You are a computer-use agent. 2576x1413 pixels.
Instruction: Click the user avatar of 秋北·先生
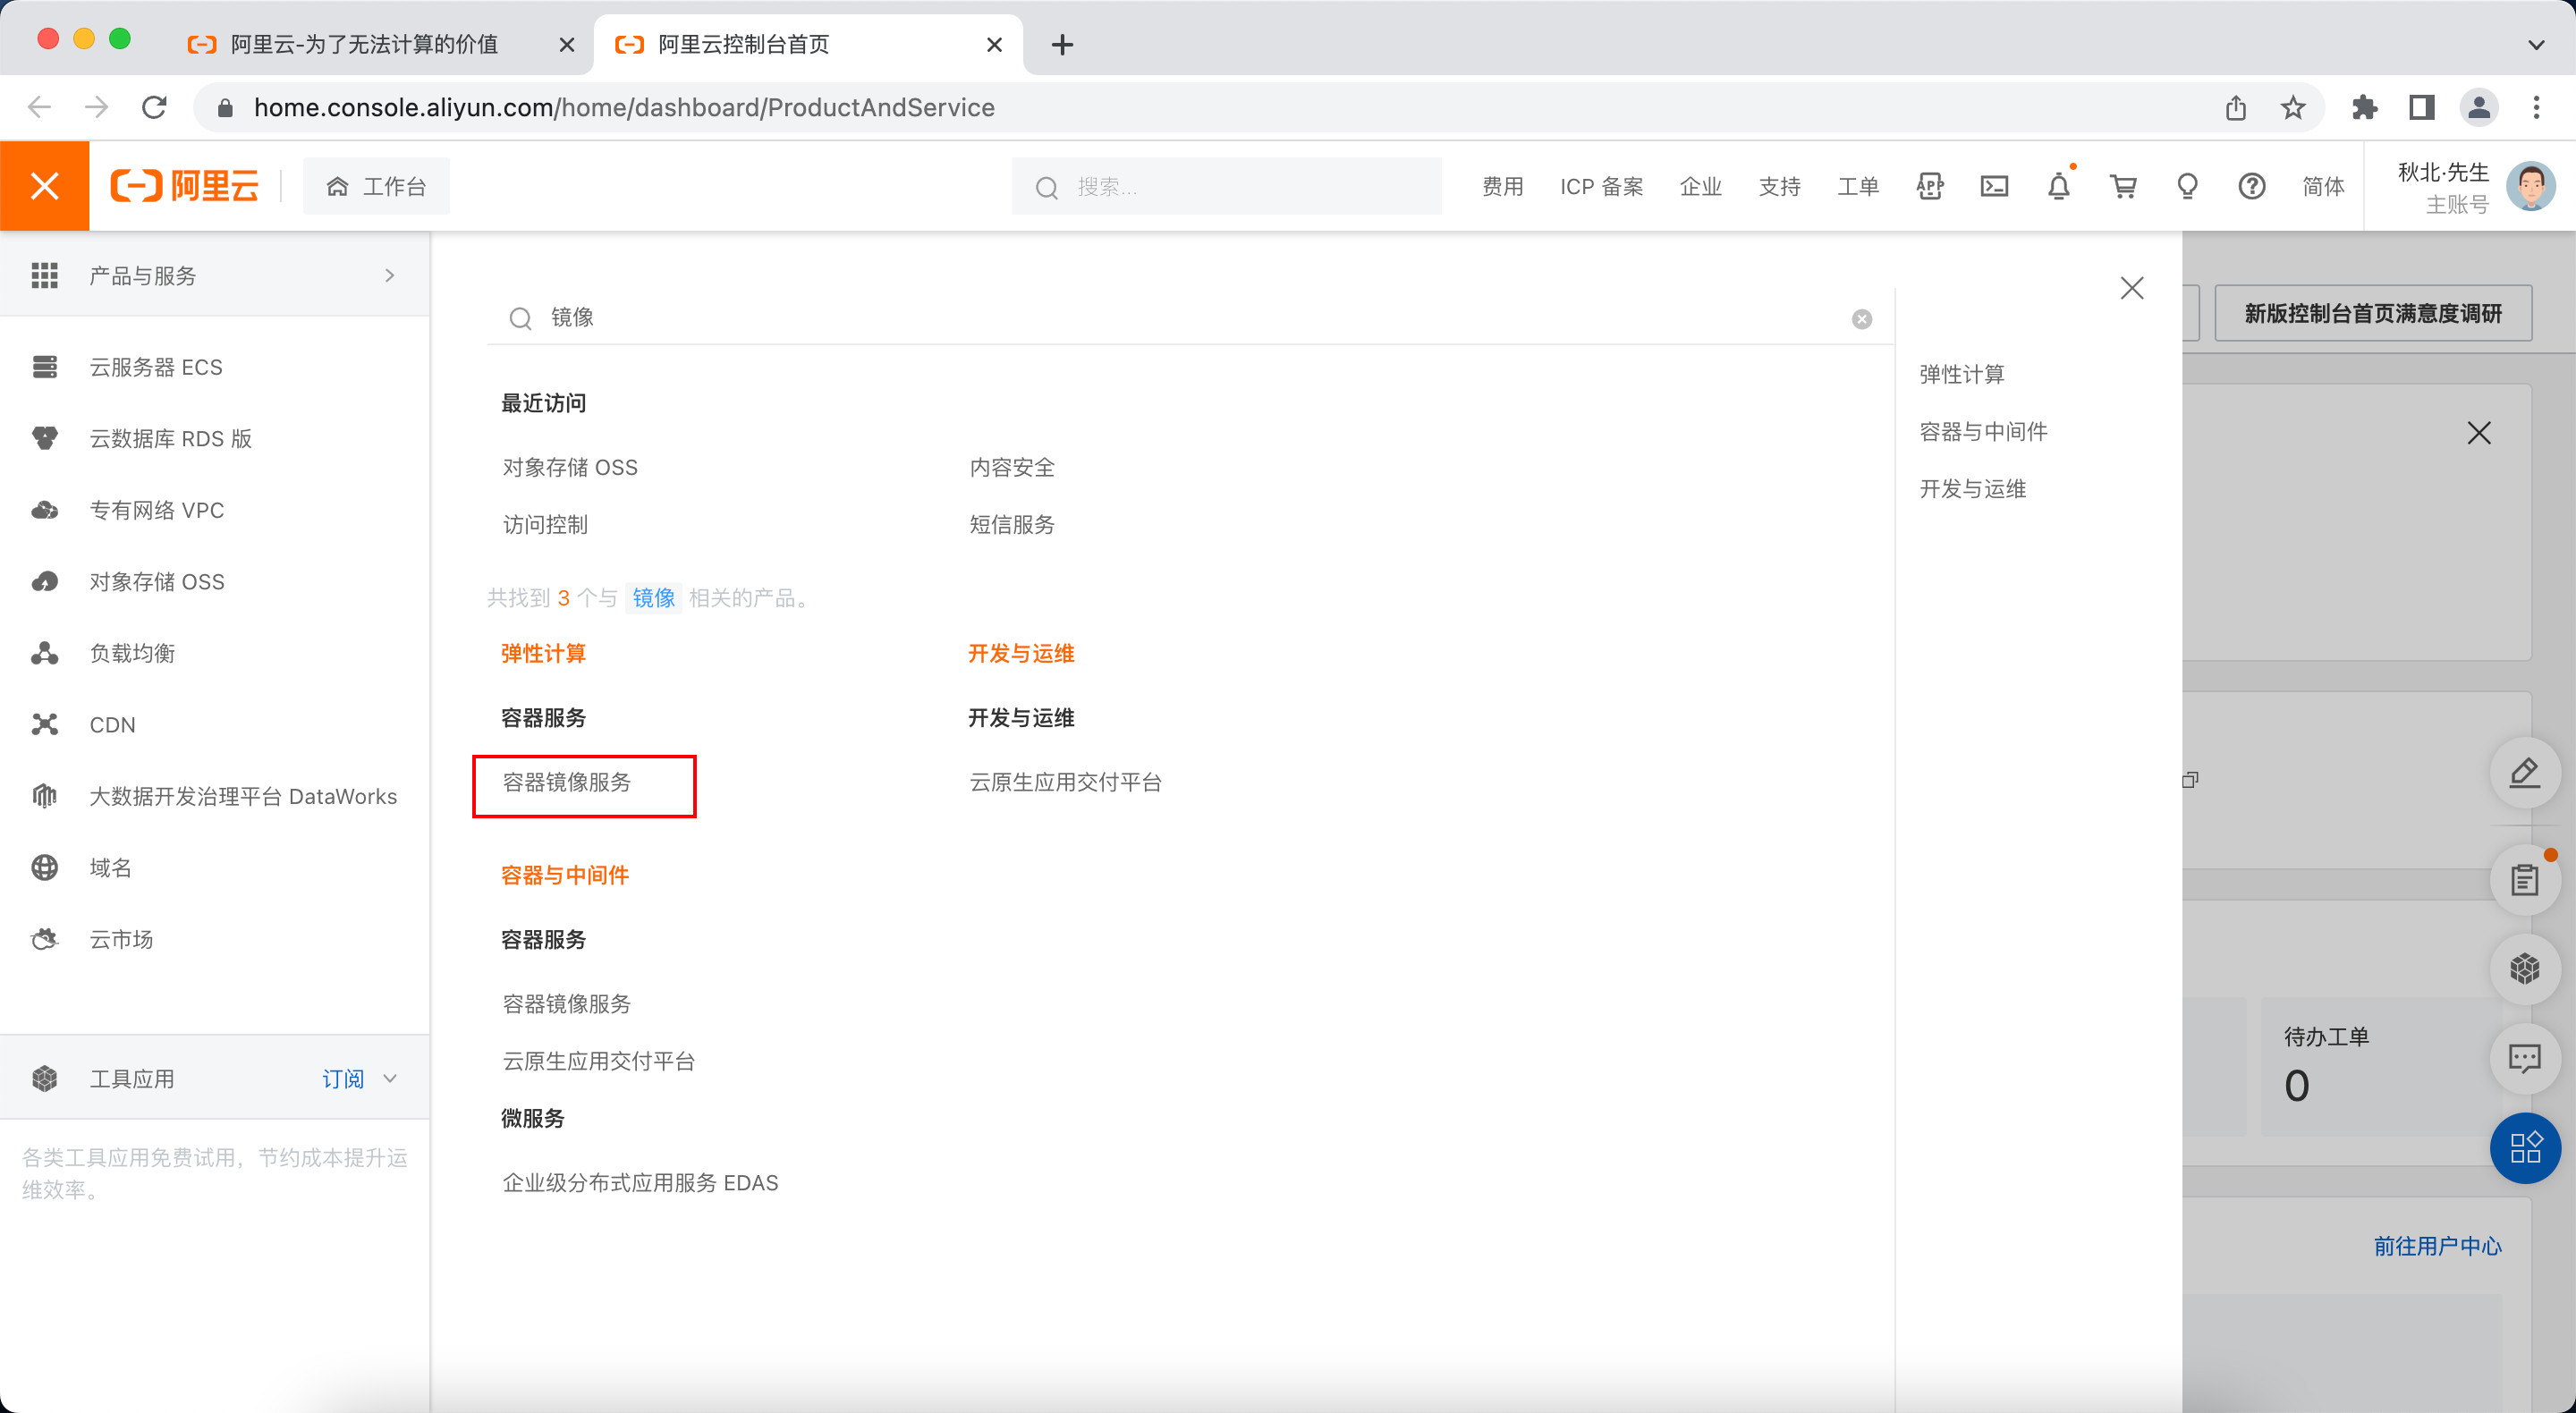click(x=2531, y=186)
